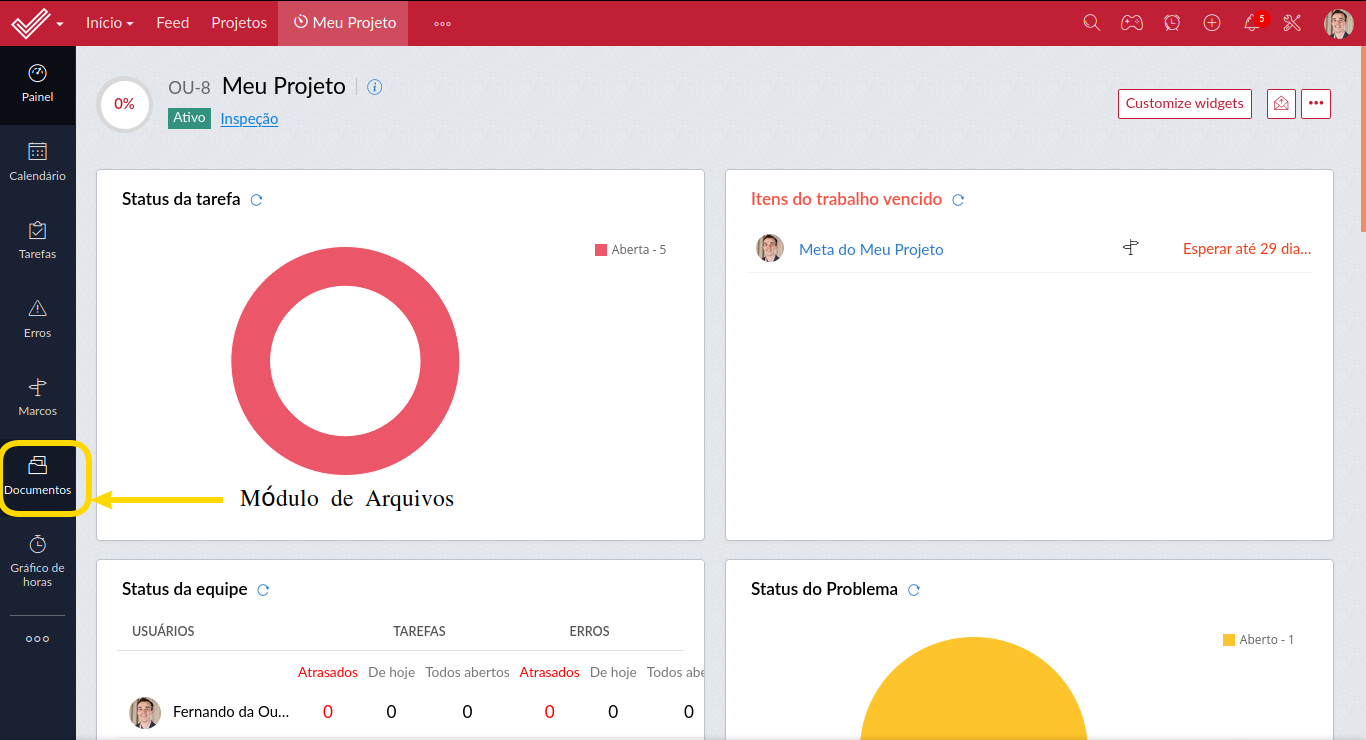1366x740 pixels.
Task: Open Documentos in the sidebar
Action: coord(38,476)
